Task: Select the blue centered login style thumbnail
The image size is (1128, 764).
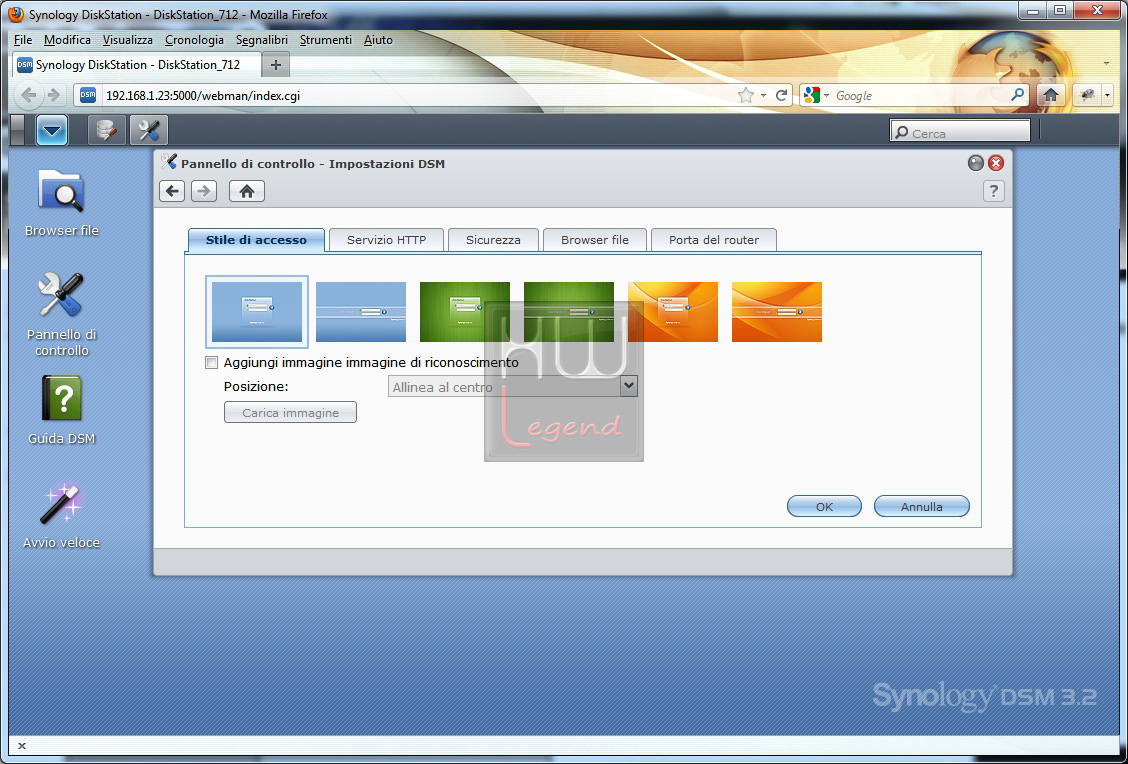Action: pyautogui.click(x=257, y=311)
